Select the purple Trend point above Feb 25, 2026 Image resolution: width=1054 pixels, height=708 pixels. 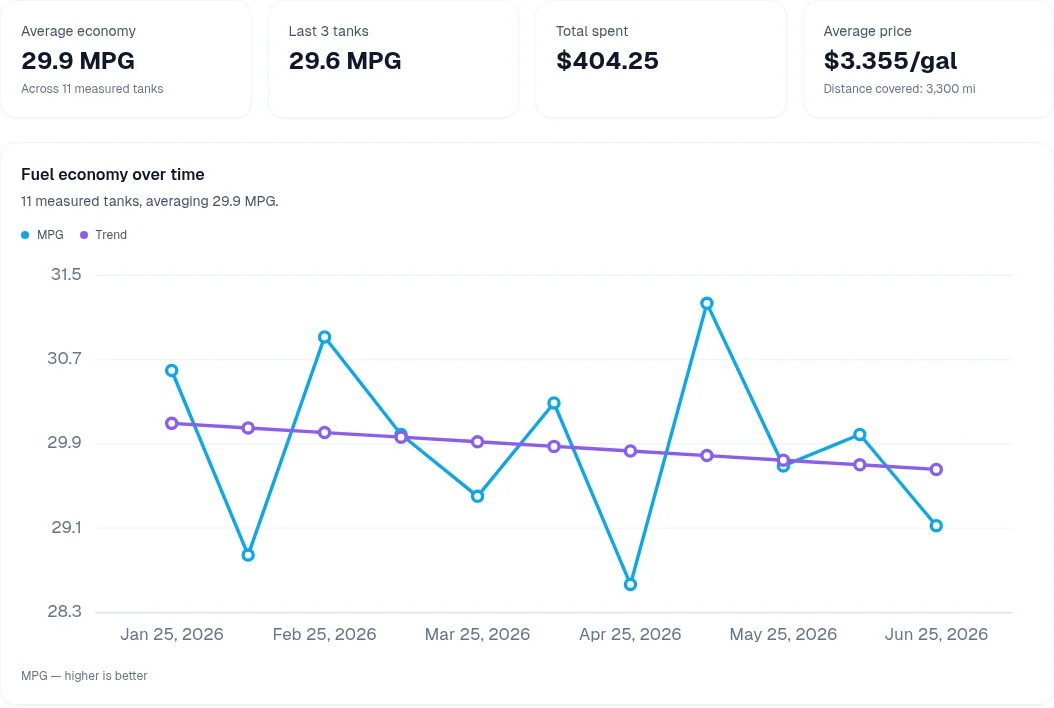[325, 432]
